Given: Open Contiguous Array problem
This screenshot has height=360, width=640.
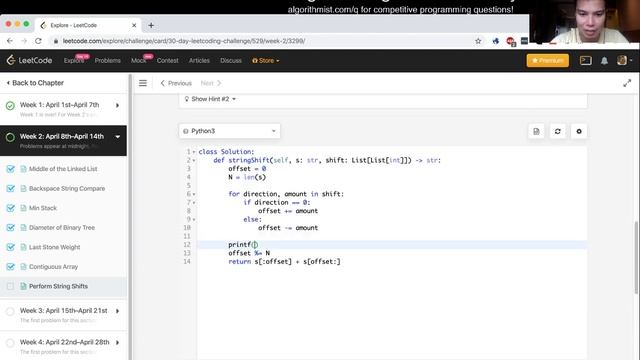Looking at the screenshot, I should (53, 267).
